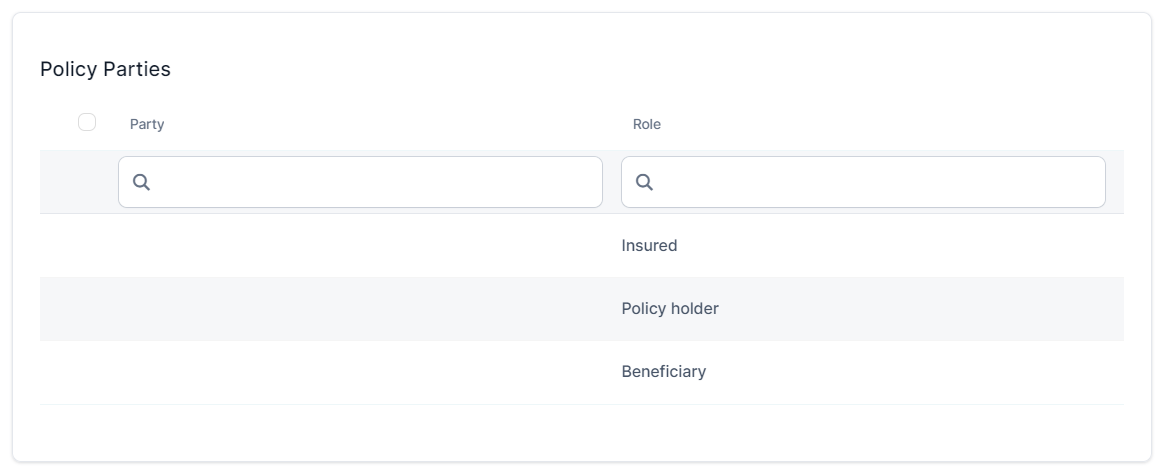The height and width of the screenshot is (475, 1165).
Task: Click the selection cell of the Policy holder row
Action: click(79, 308)
